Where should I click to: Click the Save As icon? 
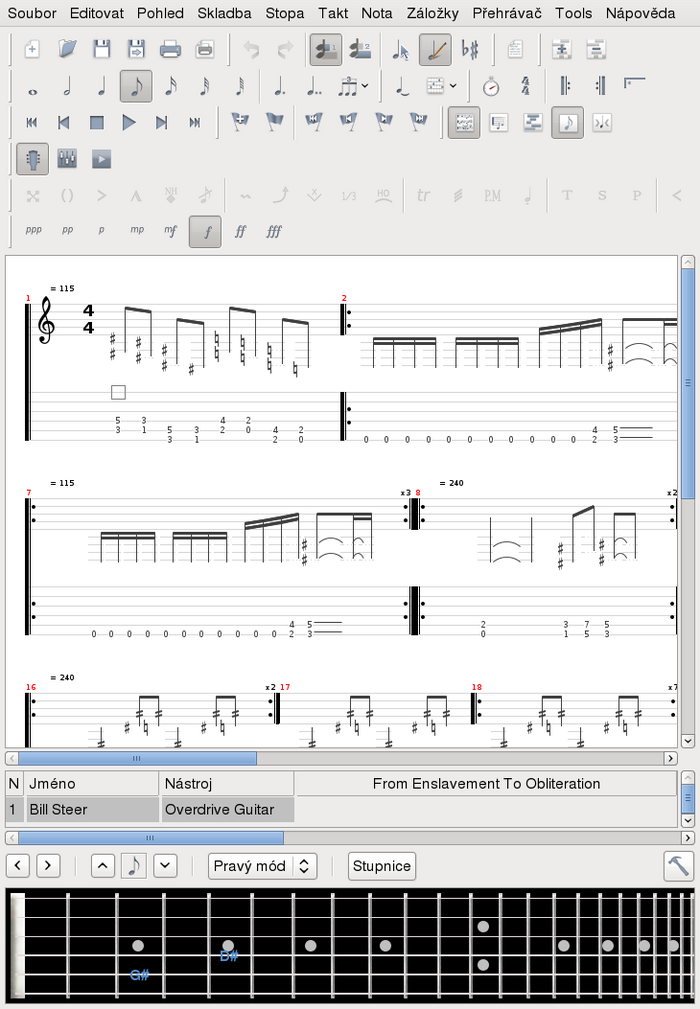pos(136,50)
